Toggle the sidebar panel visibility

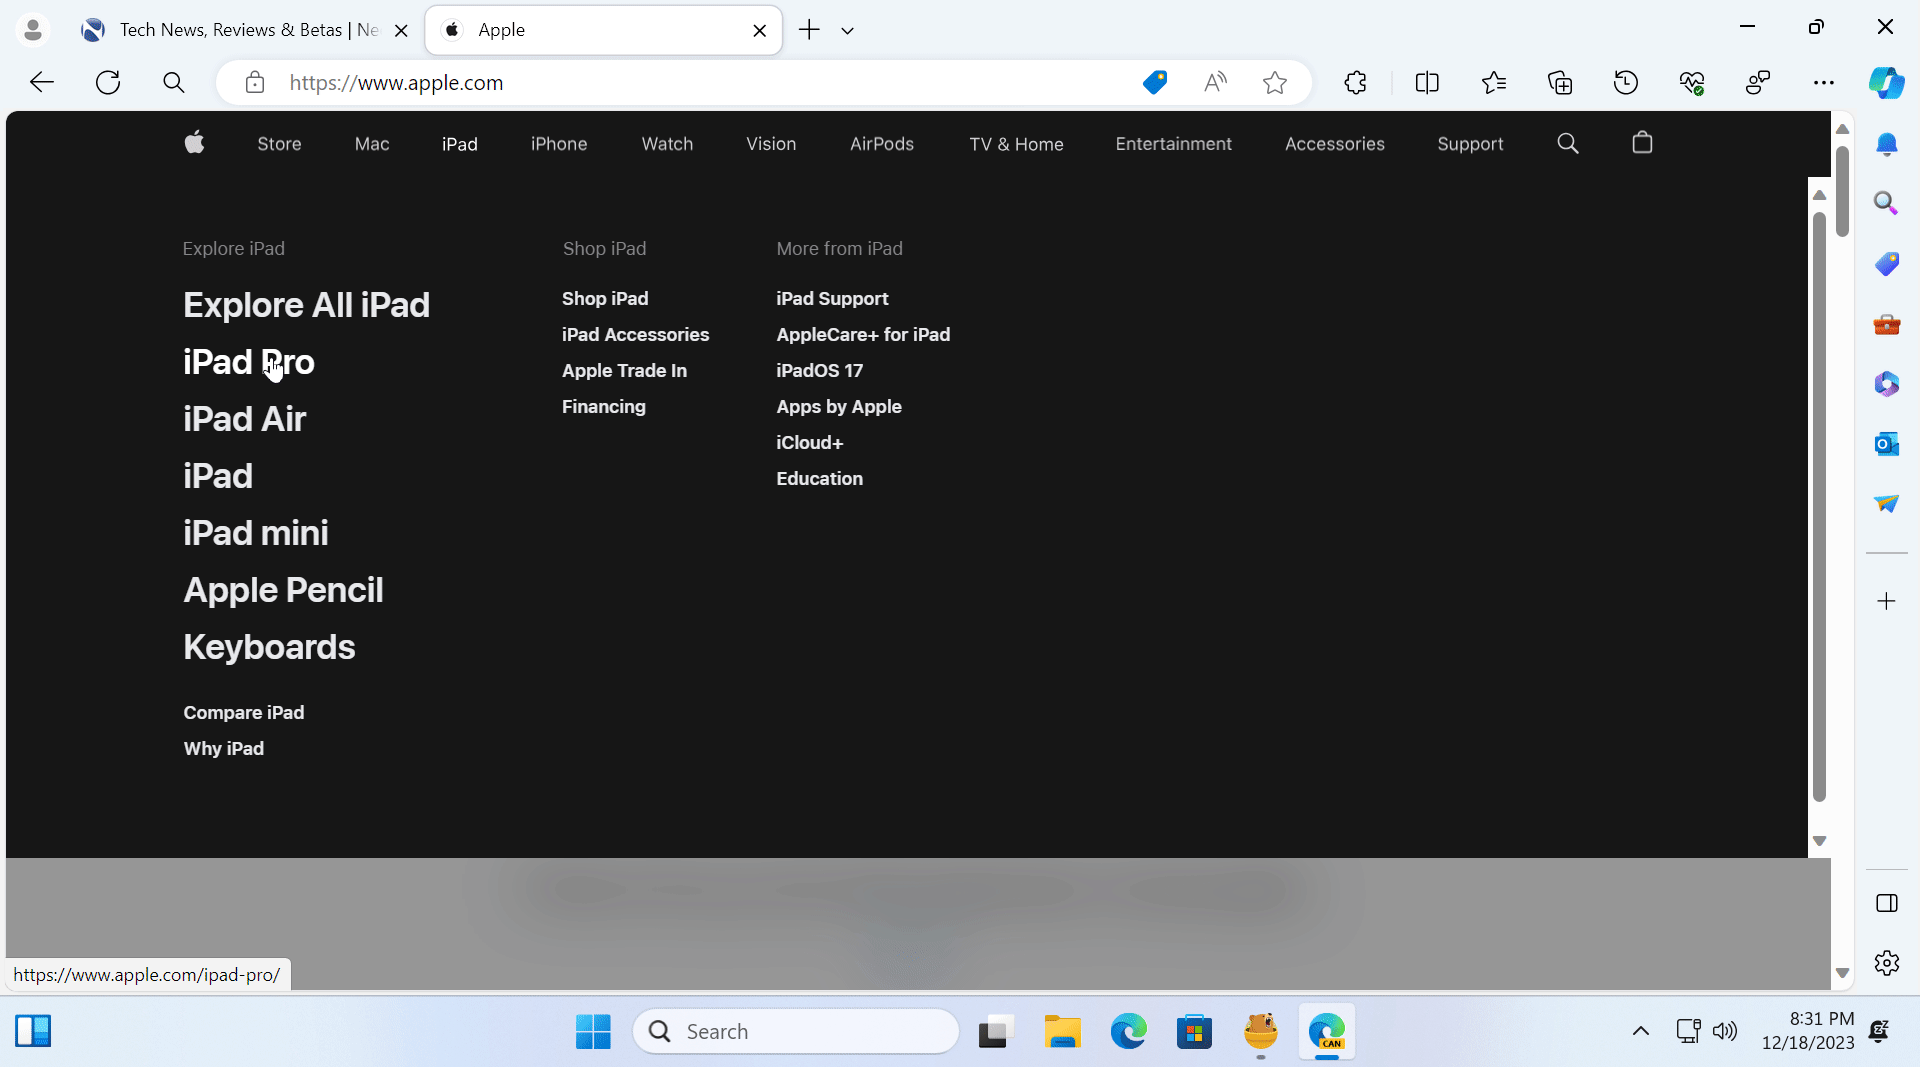1888,903
